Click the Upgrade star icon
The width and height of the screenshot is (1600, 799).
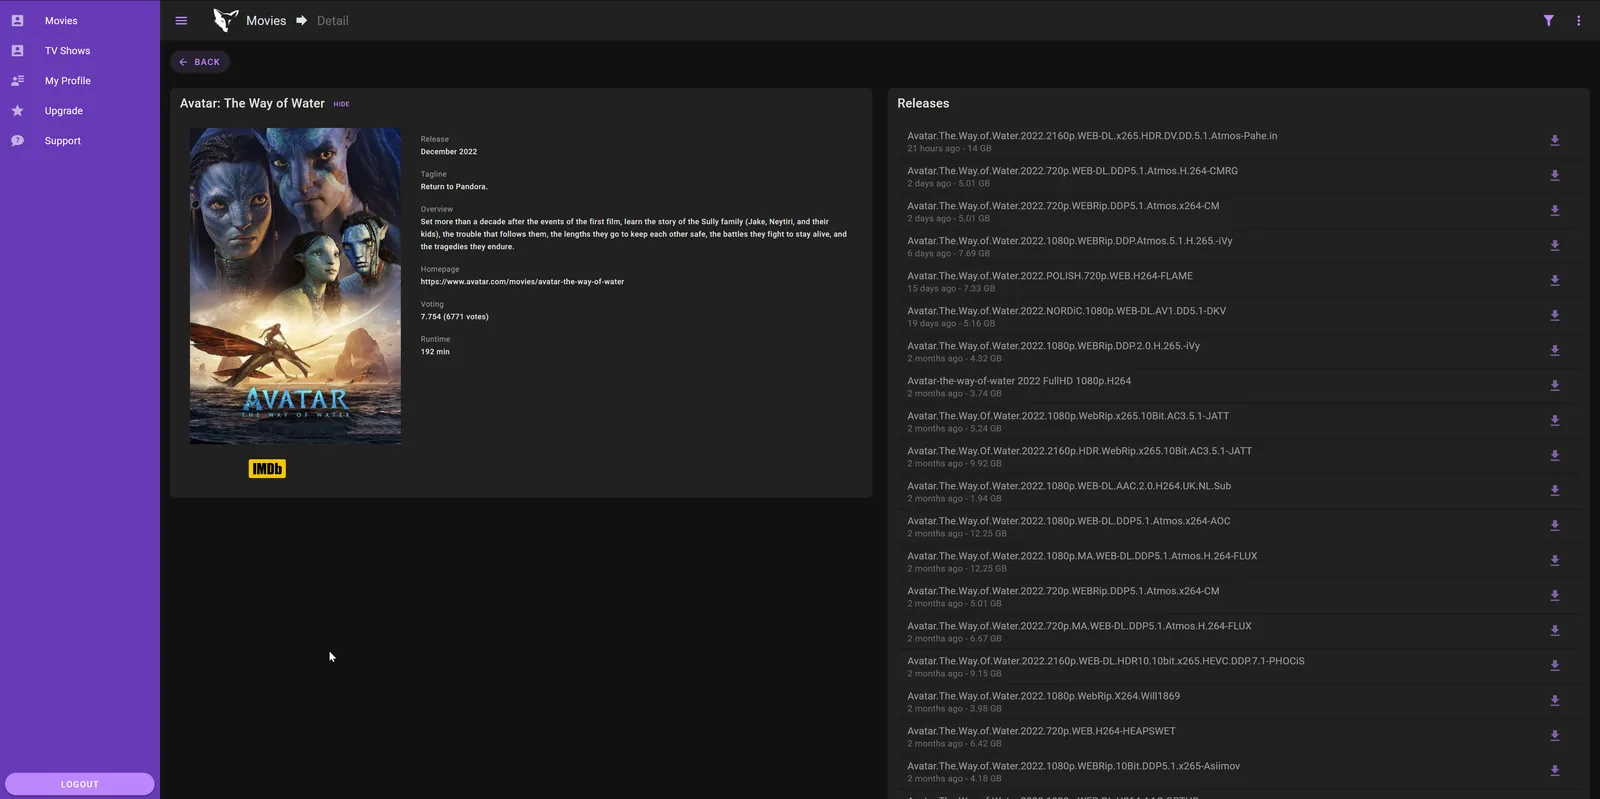click(17, 110)
